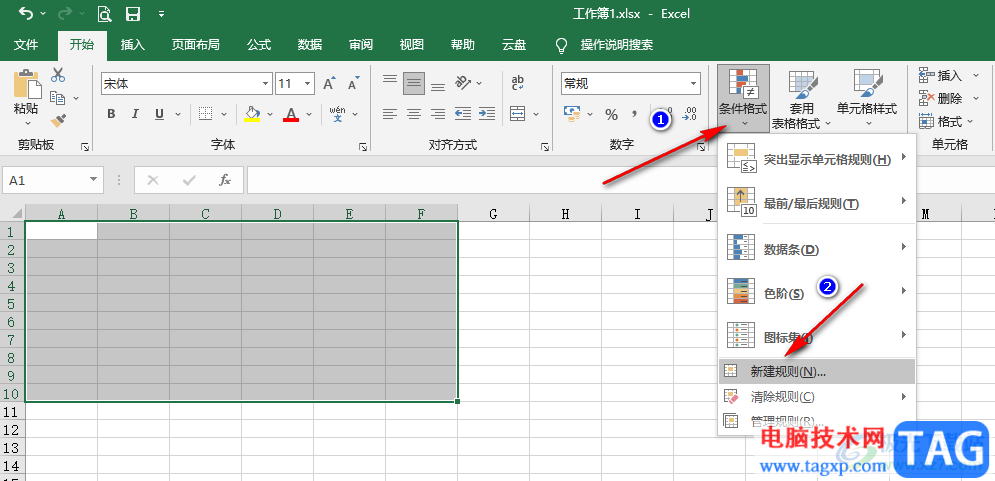The image size is (995, 481).
Task: Click Merge and Center icon
Action: tap(518, 114)
